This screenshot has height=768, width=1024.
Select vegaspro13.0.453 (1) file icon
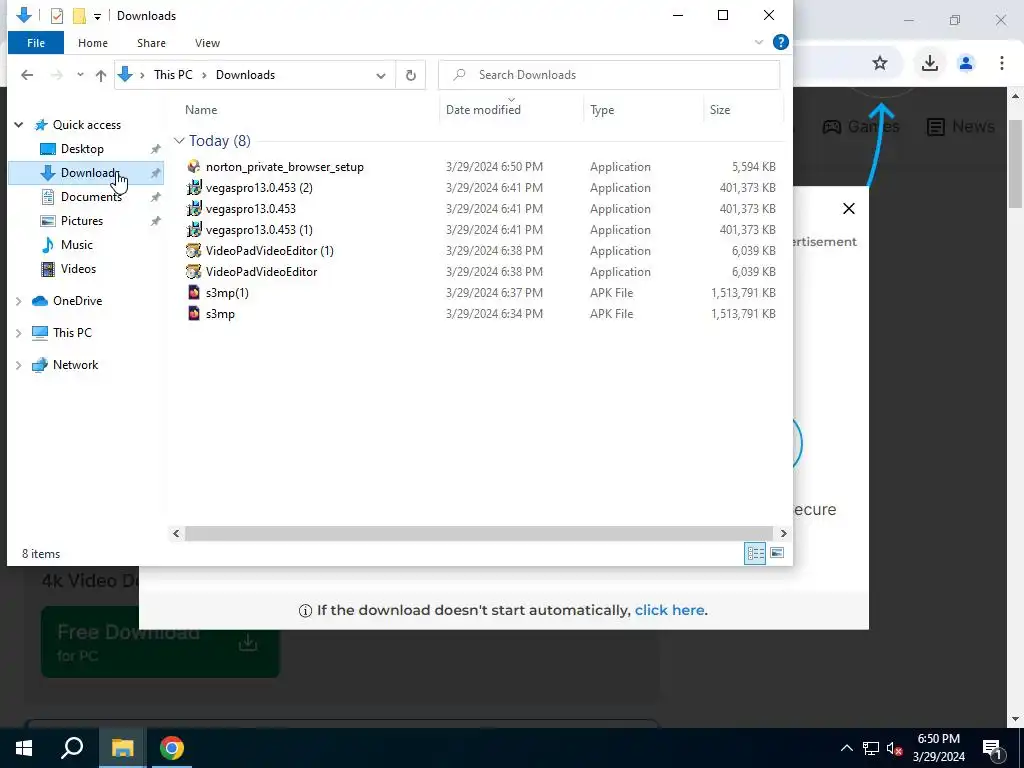click(x=194, y=230)
